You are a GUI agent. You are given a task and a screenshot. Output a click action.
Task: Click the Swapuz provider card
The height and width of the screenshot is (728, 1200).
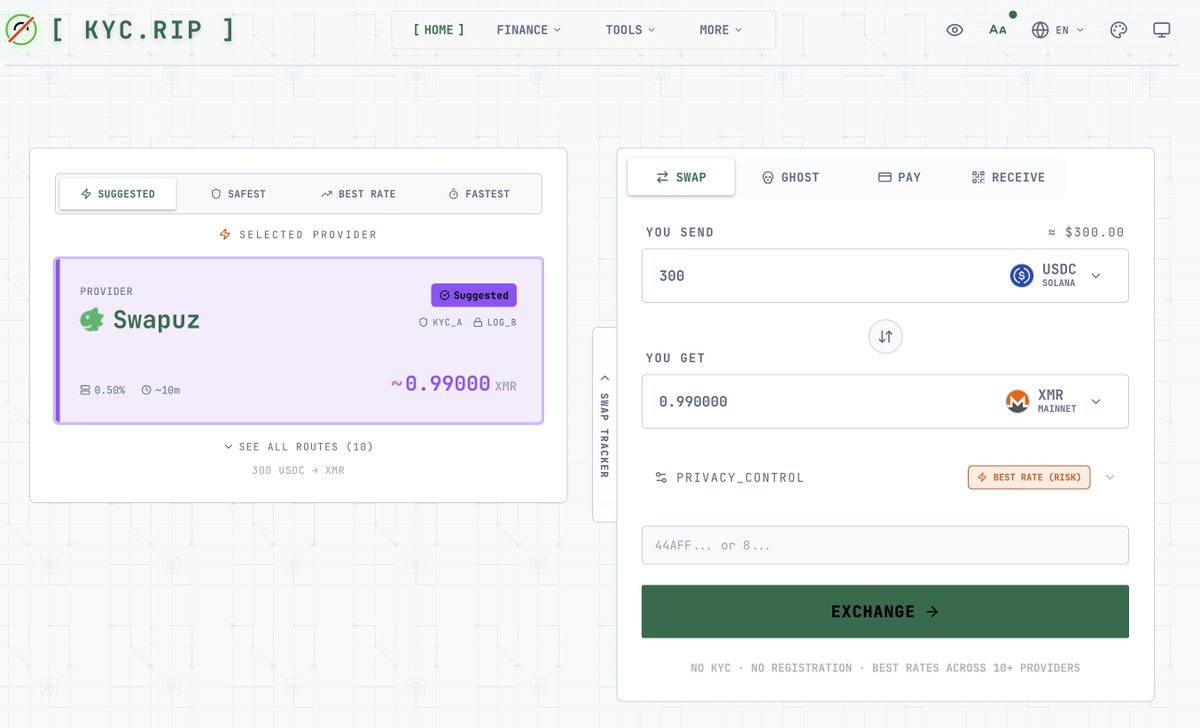click(x=299, y=341)
